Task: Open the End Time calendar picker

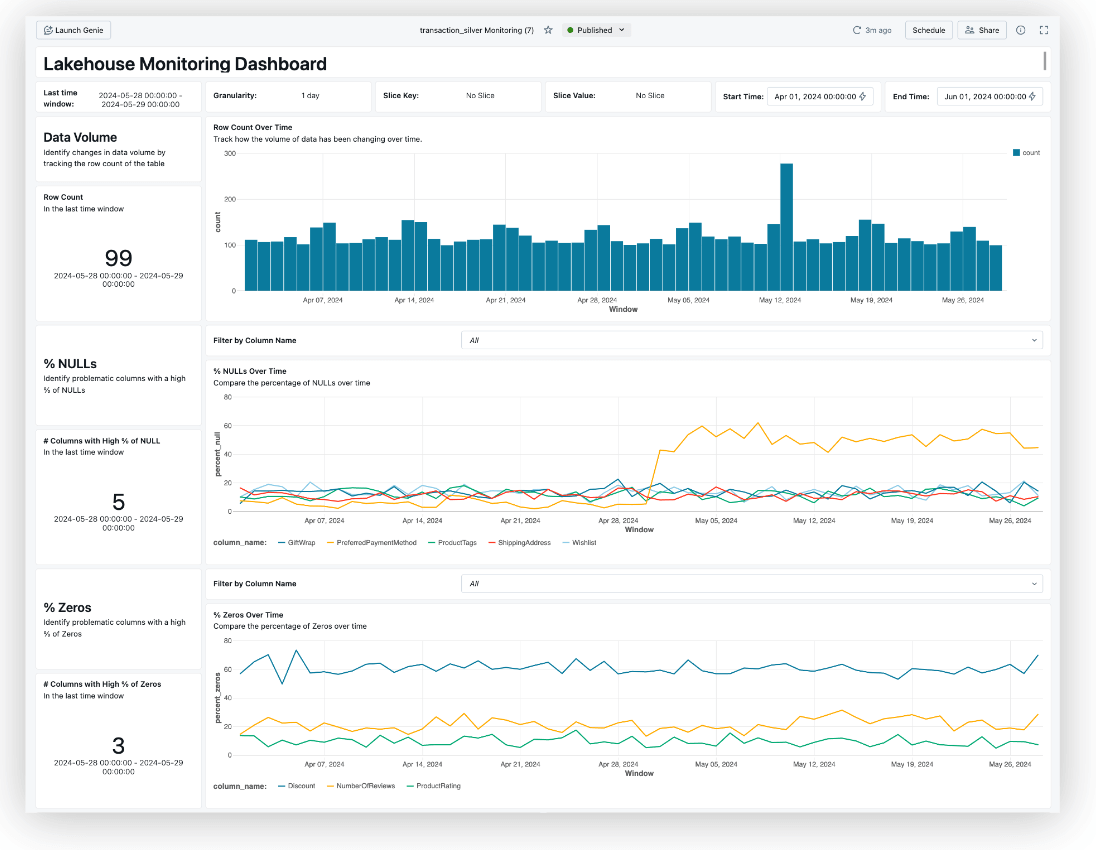Action: tap(1033, 96)
